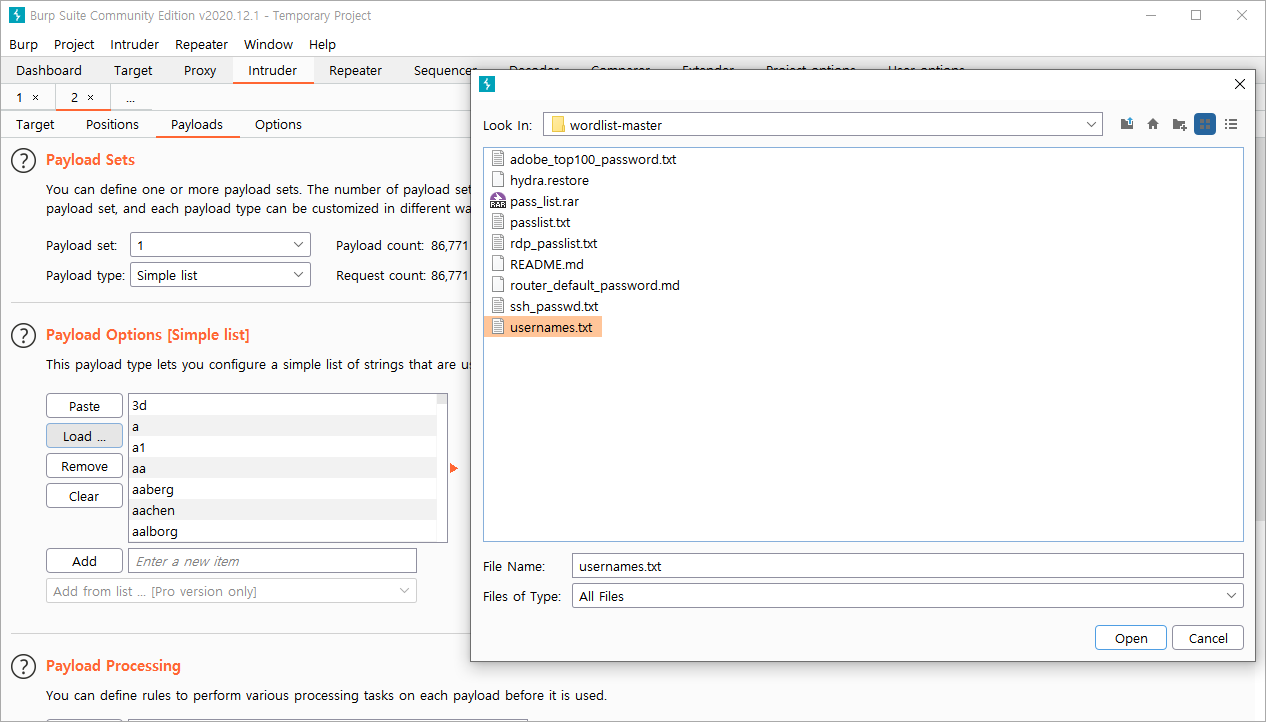Screen dimensions: 1266x722
Task: Switch to the Repeater main tab
Action: (355, 70)
